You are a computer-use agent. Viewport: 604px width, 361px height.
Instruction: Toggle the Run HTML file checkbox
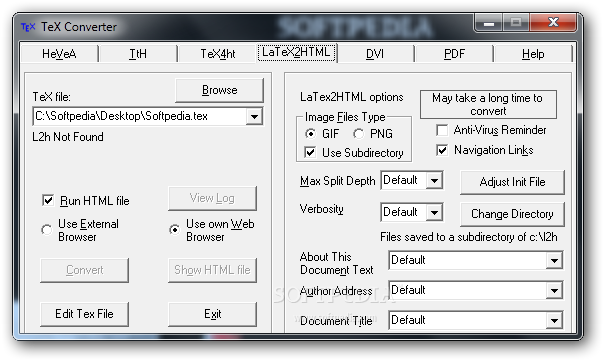(48, 200)
